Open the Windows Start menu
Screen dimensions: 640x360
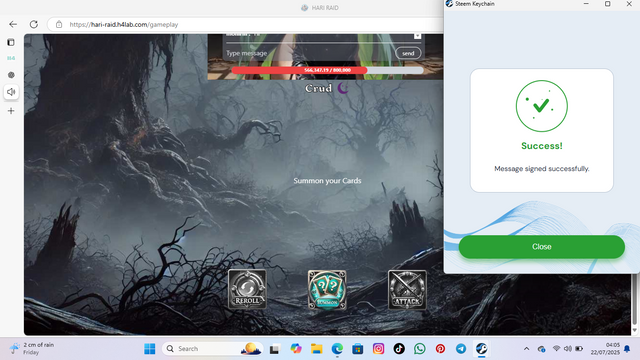(149, 349)
